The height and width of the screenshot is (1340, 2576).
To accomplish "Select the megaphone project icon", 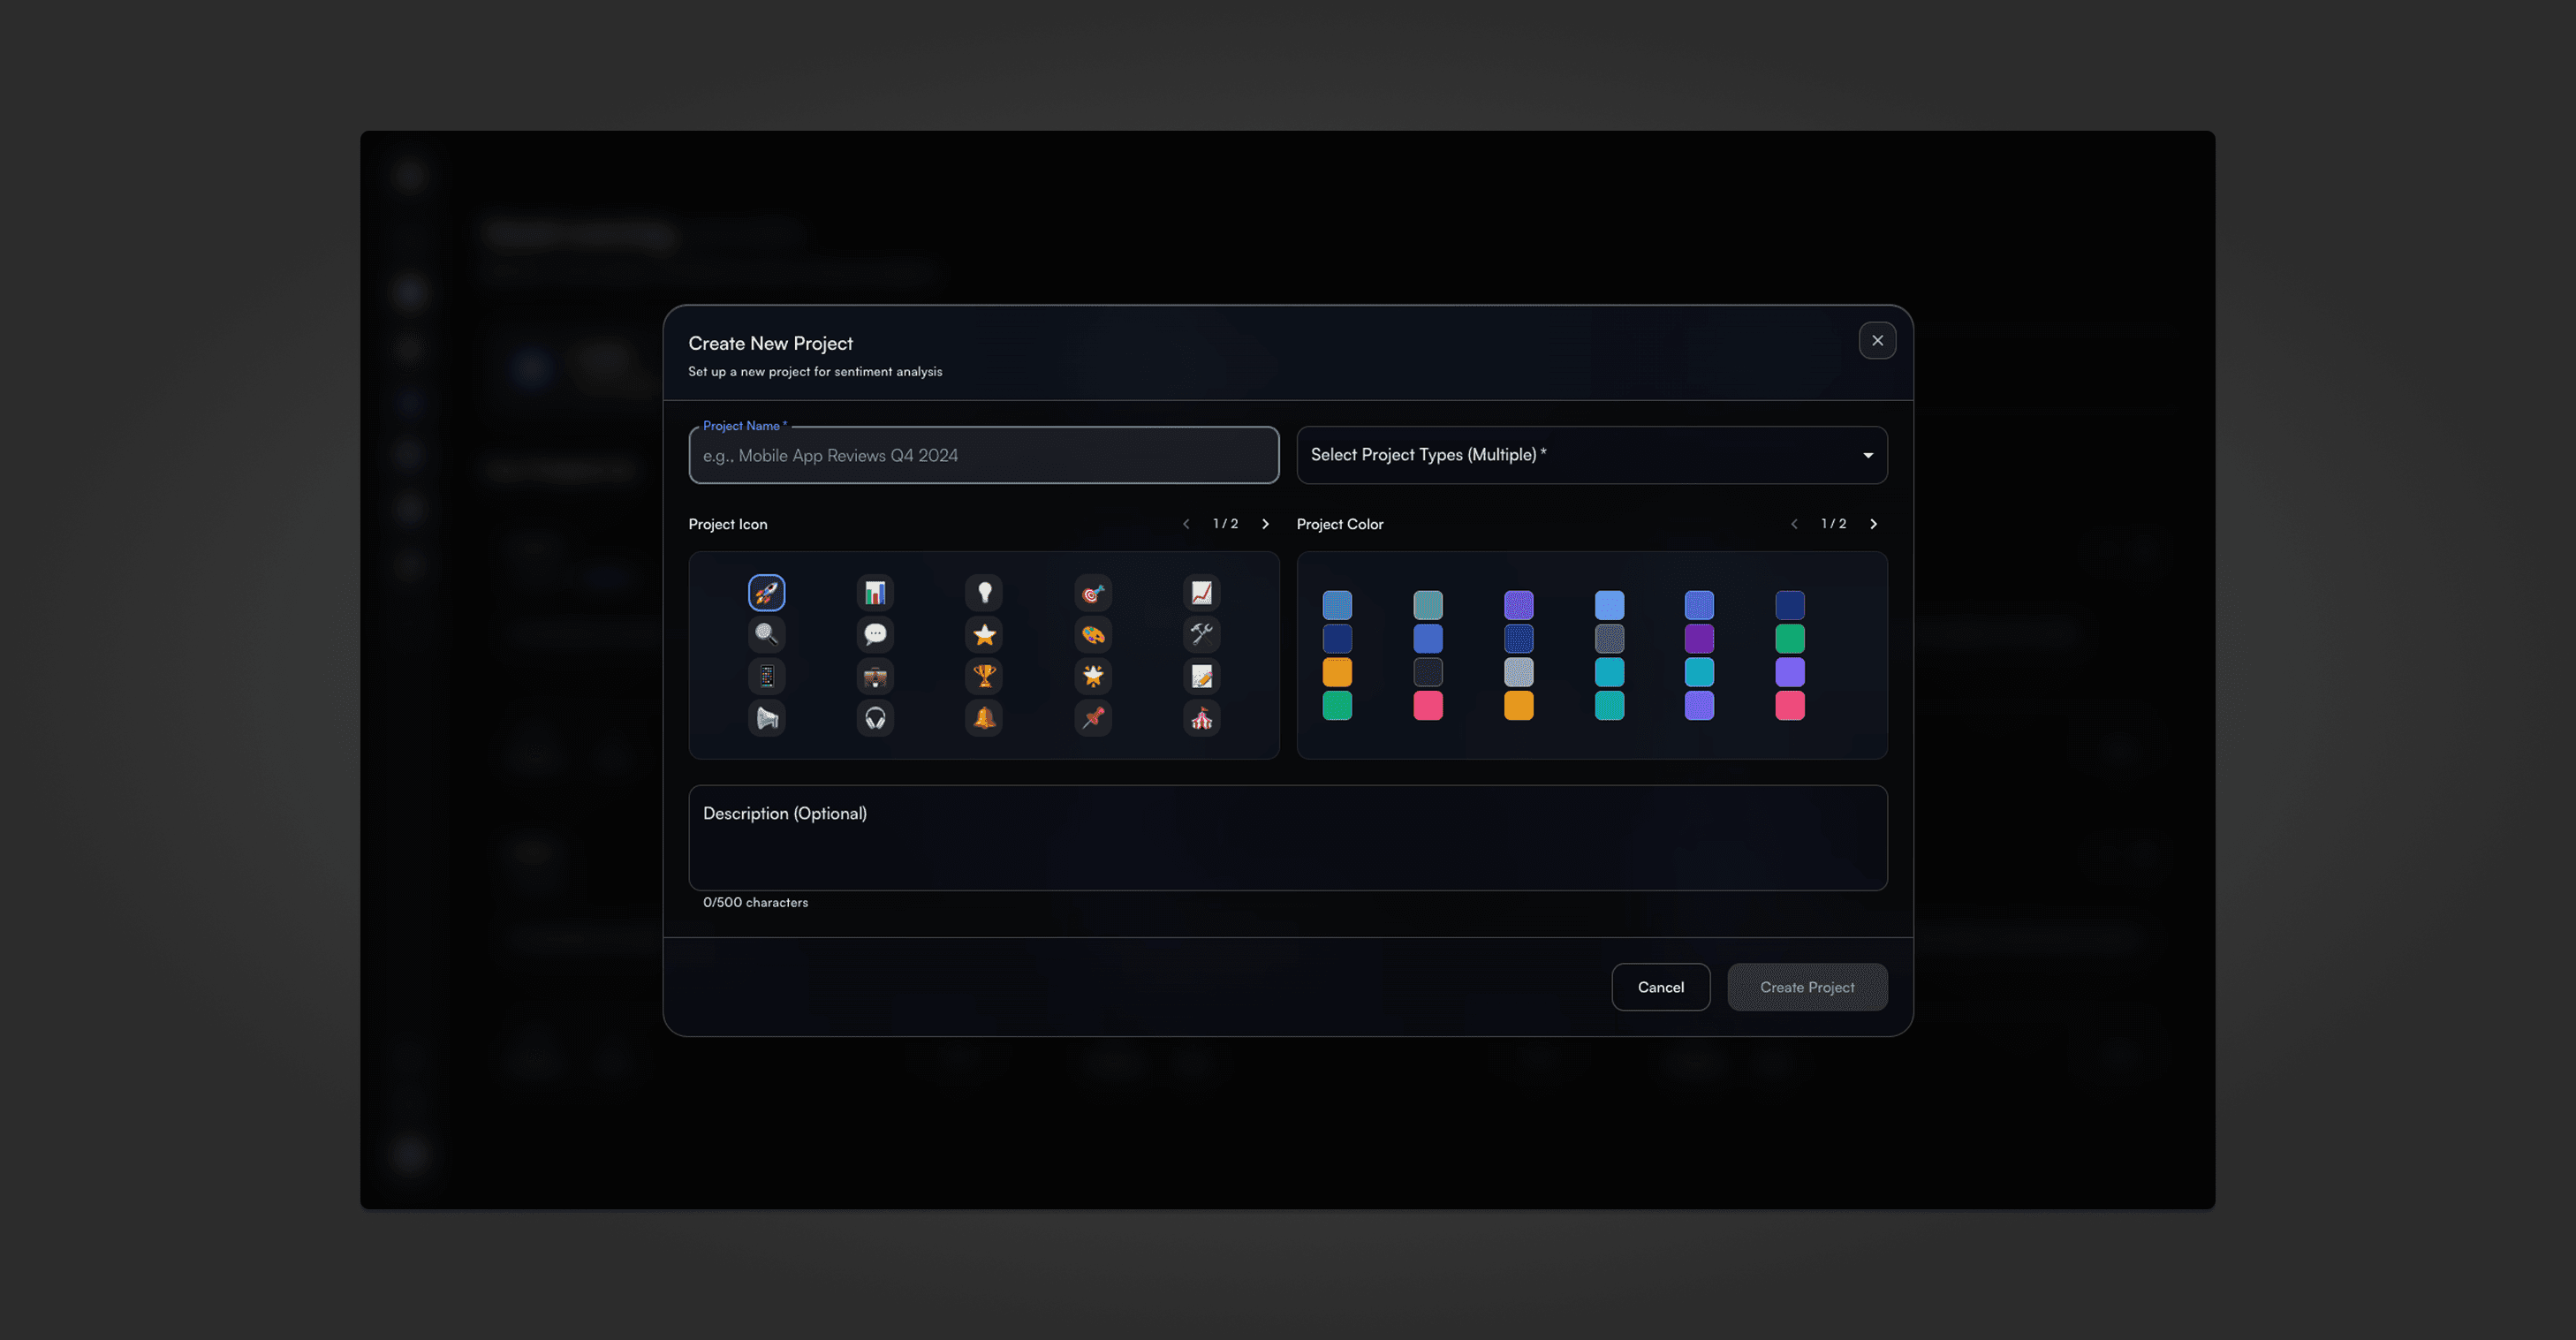I will click(766, 718).
